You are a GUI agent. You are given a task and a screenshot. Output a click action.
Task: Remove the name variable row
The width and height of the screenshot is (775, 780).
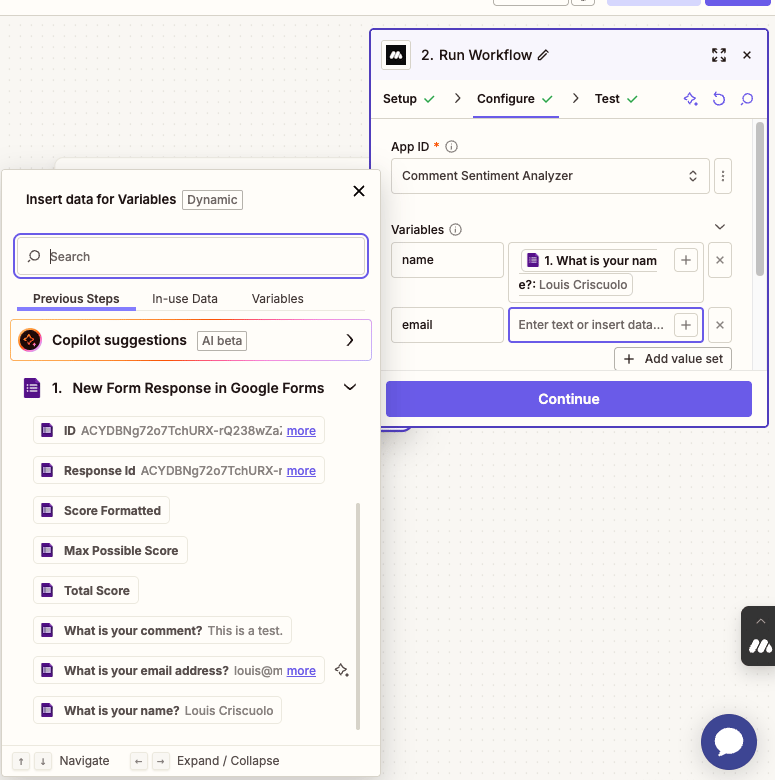pos(720,260)
